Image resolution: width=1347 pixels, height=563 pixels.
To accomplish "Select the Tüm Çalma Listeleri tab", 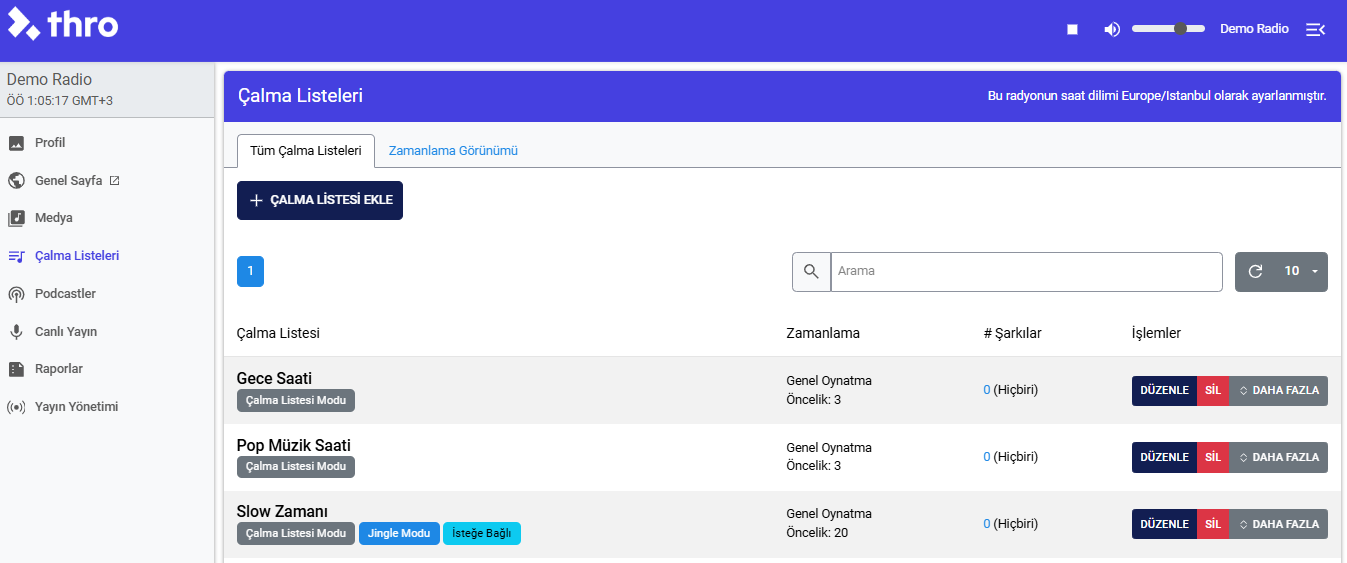I will 306,151.
